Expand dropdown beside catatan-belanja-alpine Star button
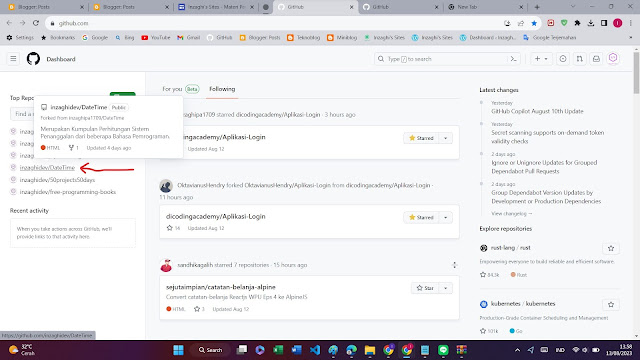Image resolution: width=640 pixels, height=360 pixels. (446, 288)
